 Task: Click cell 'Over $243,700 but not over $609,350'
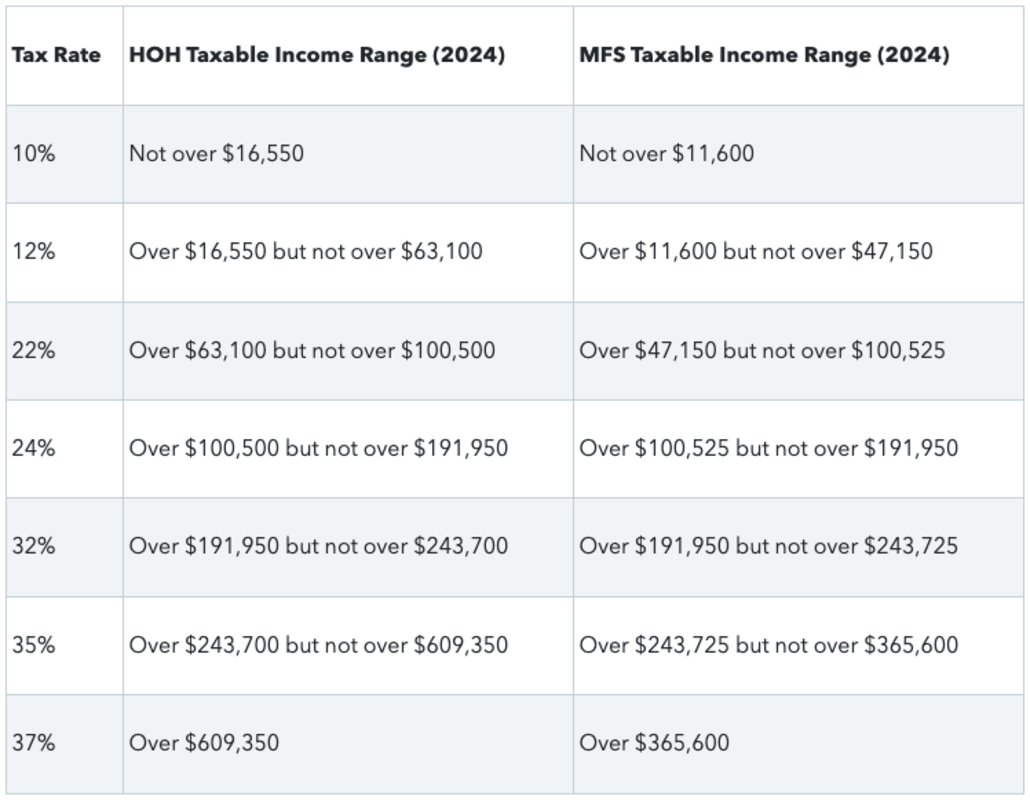[318, 645]
